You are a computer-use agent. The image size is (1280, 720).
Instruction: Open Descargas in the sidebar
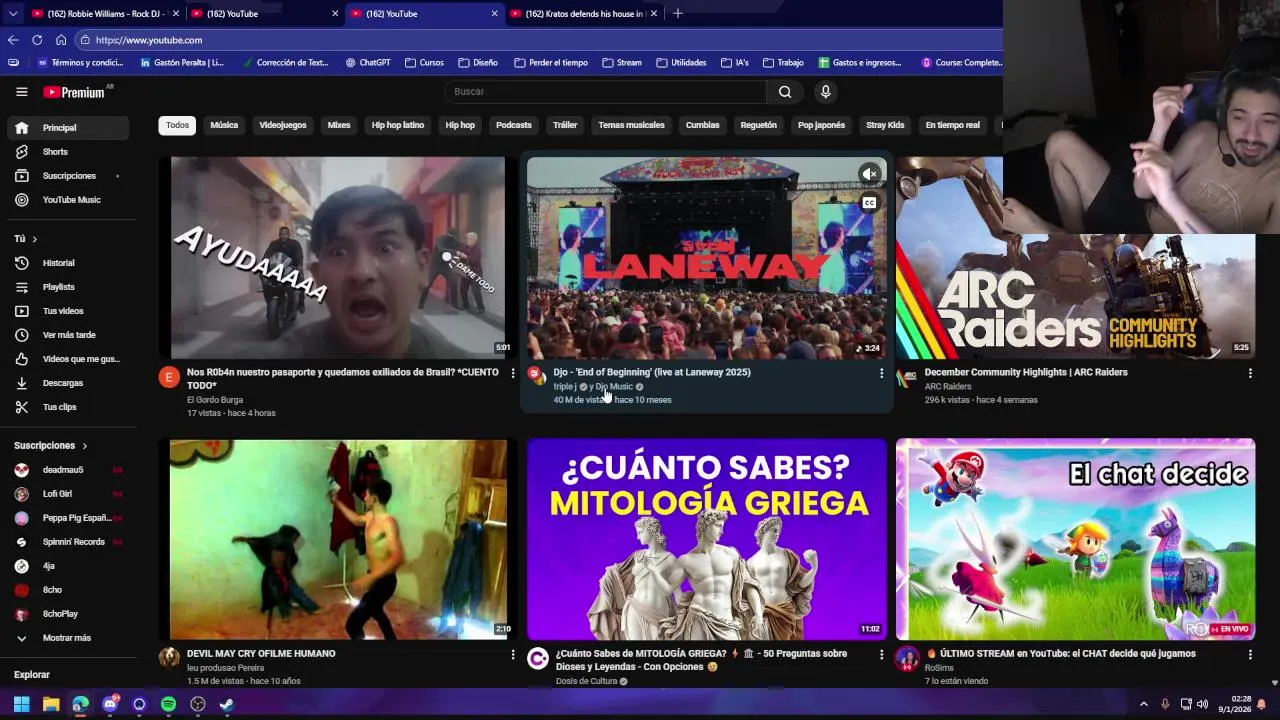69,383
